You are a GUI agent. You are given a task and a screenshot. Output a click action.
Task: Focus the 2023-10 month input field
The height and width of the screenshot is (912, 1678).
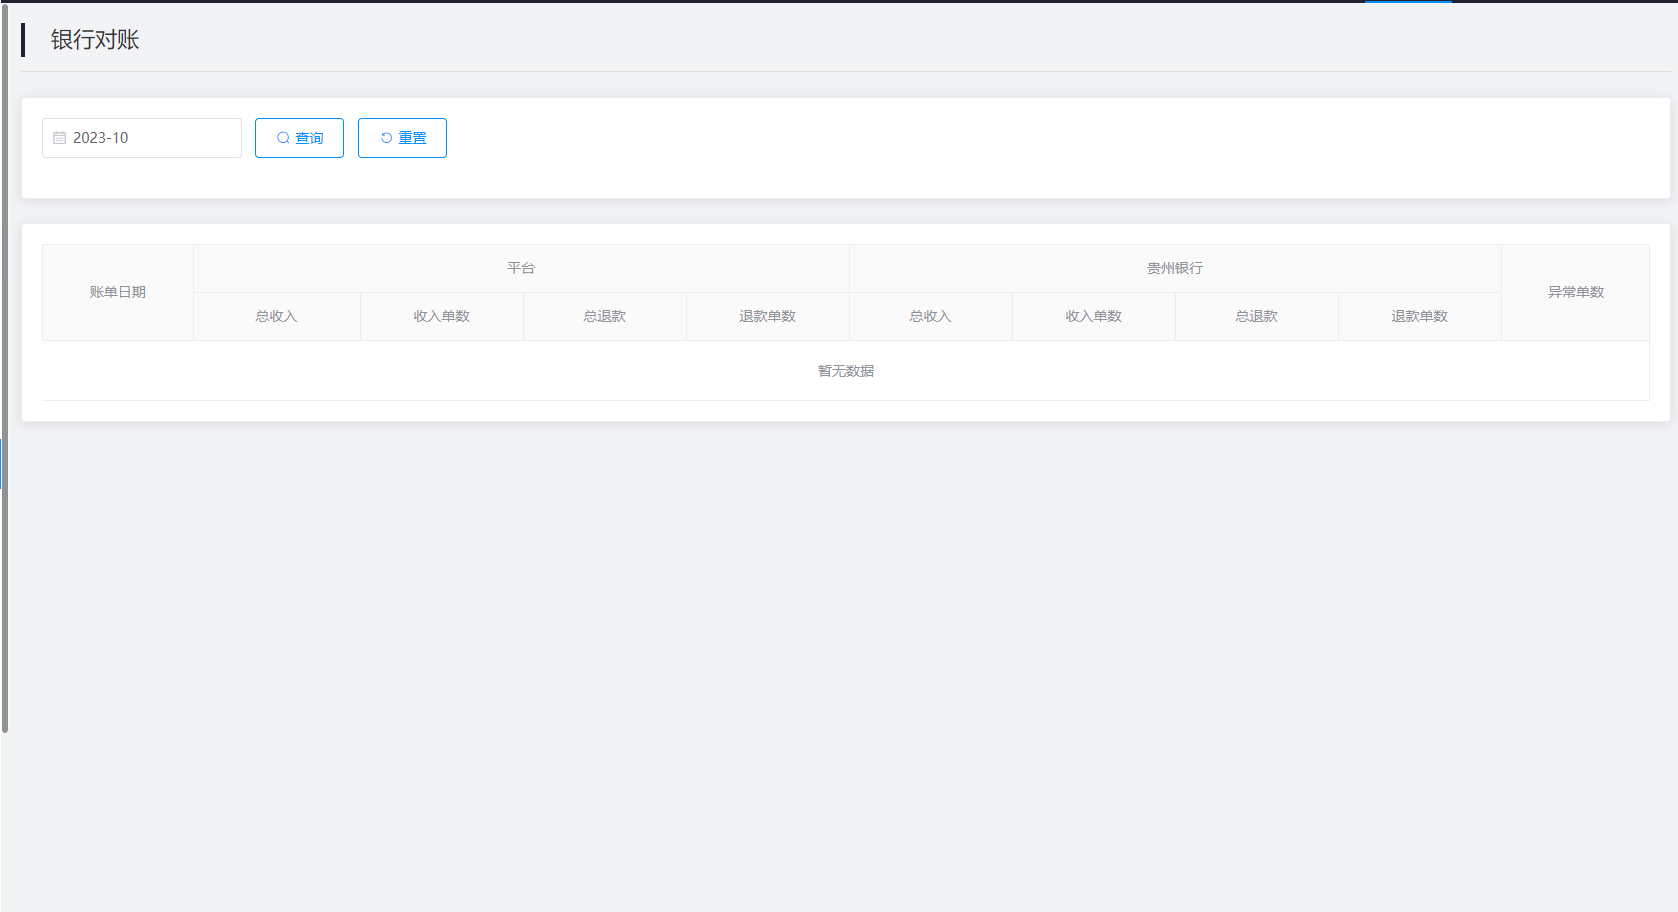tap(150, 138)
